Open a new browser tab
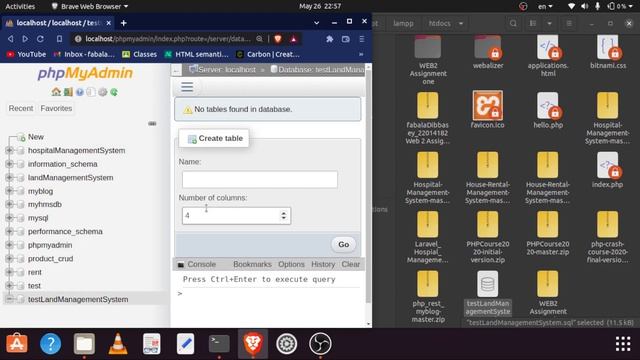Image resolution: width=640 pixels, height=360 pixels. click(x=123, y=23)
